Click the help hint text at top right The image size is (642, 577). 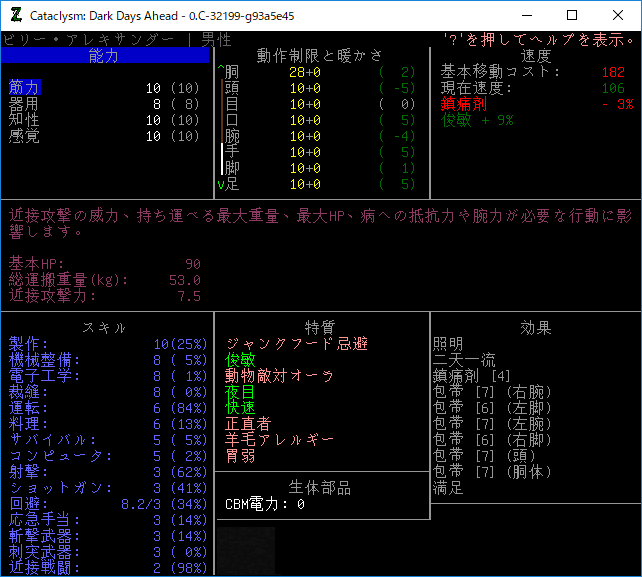[538, 40]
